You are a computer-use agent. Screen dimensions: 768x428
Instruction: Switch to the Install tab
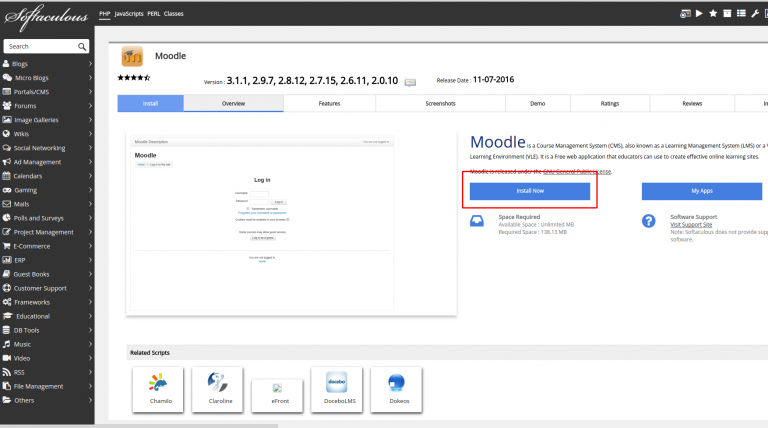(x=150, y=103)
